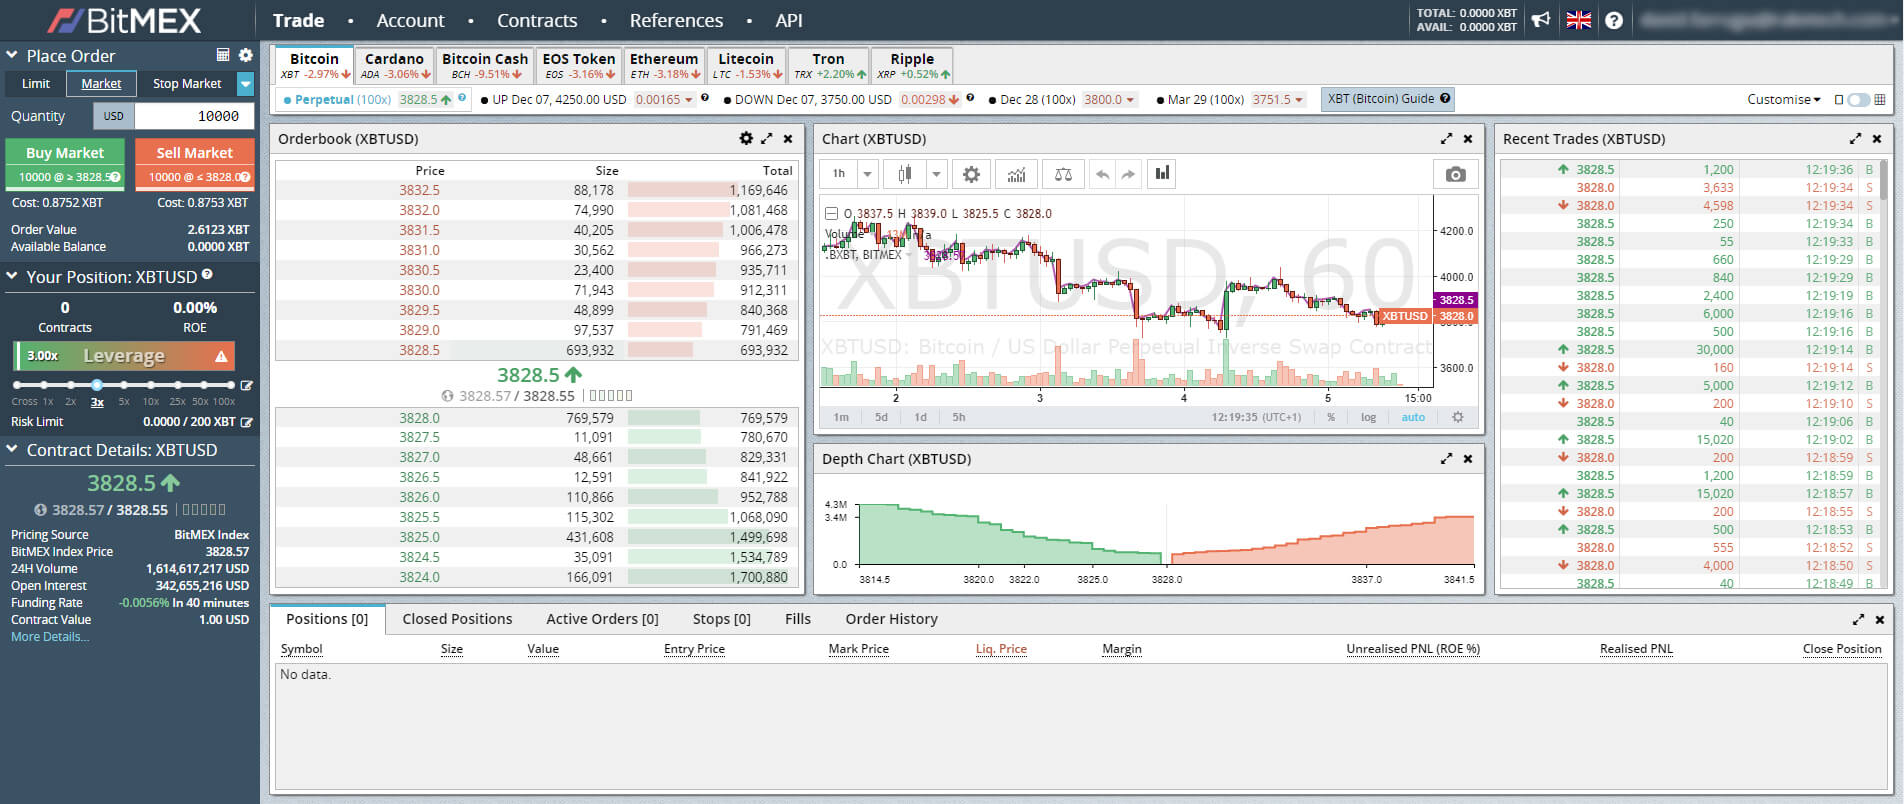The width and height of the screenshot is (1904, 804).
Task: Toggle auto scale on chart
Action: pos(1412,417)
